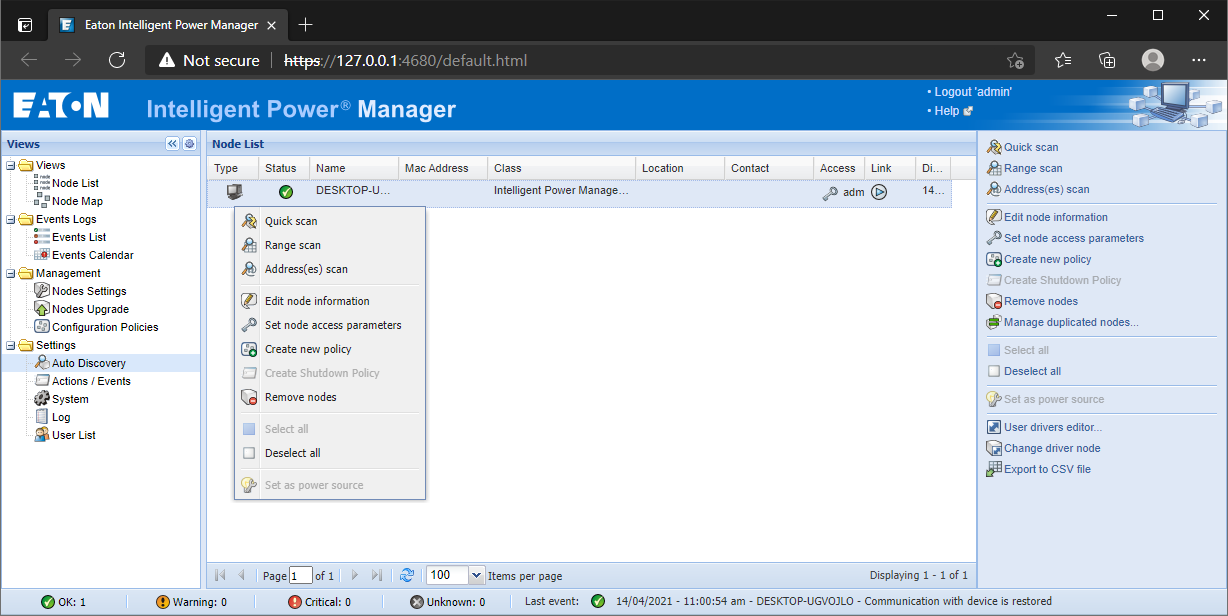Collapse the Settings folder
This screenshot has height=616, width=1228.
click(10, 345)
